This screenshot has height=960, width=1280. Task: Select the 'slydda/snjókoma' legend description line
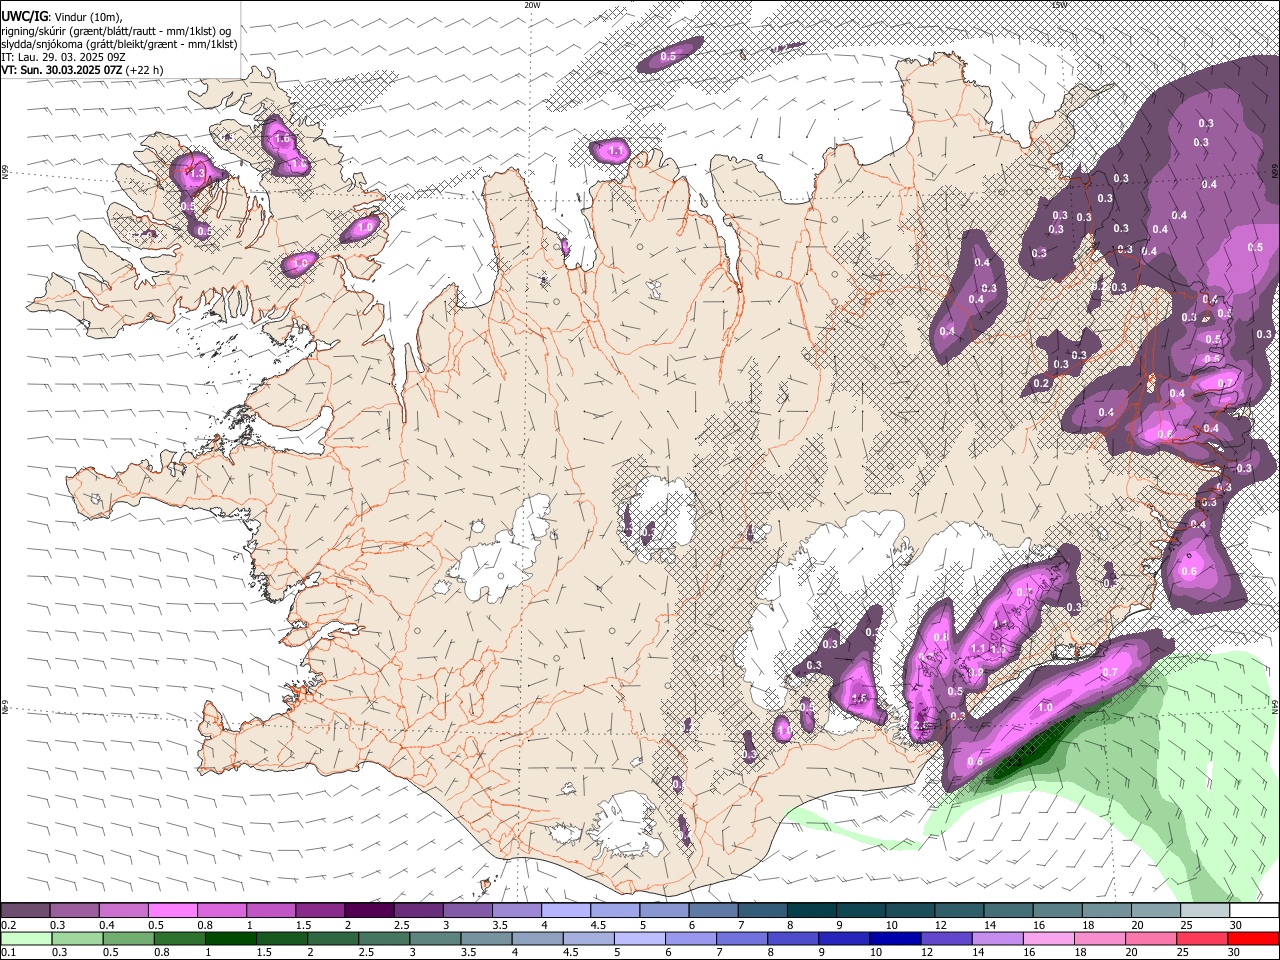120,43
